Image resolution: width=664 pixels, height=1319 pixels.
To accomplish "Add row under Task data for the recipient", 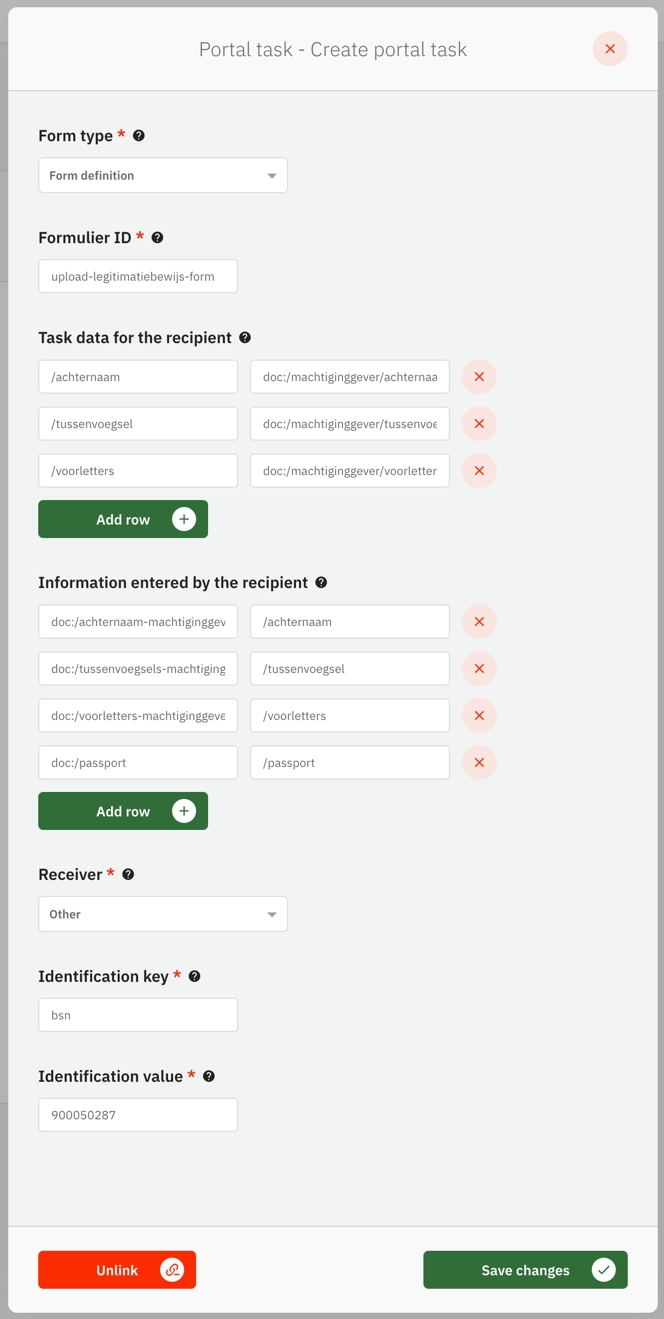I will (123, 520).
